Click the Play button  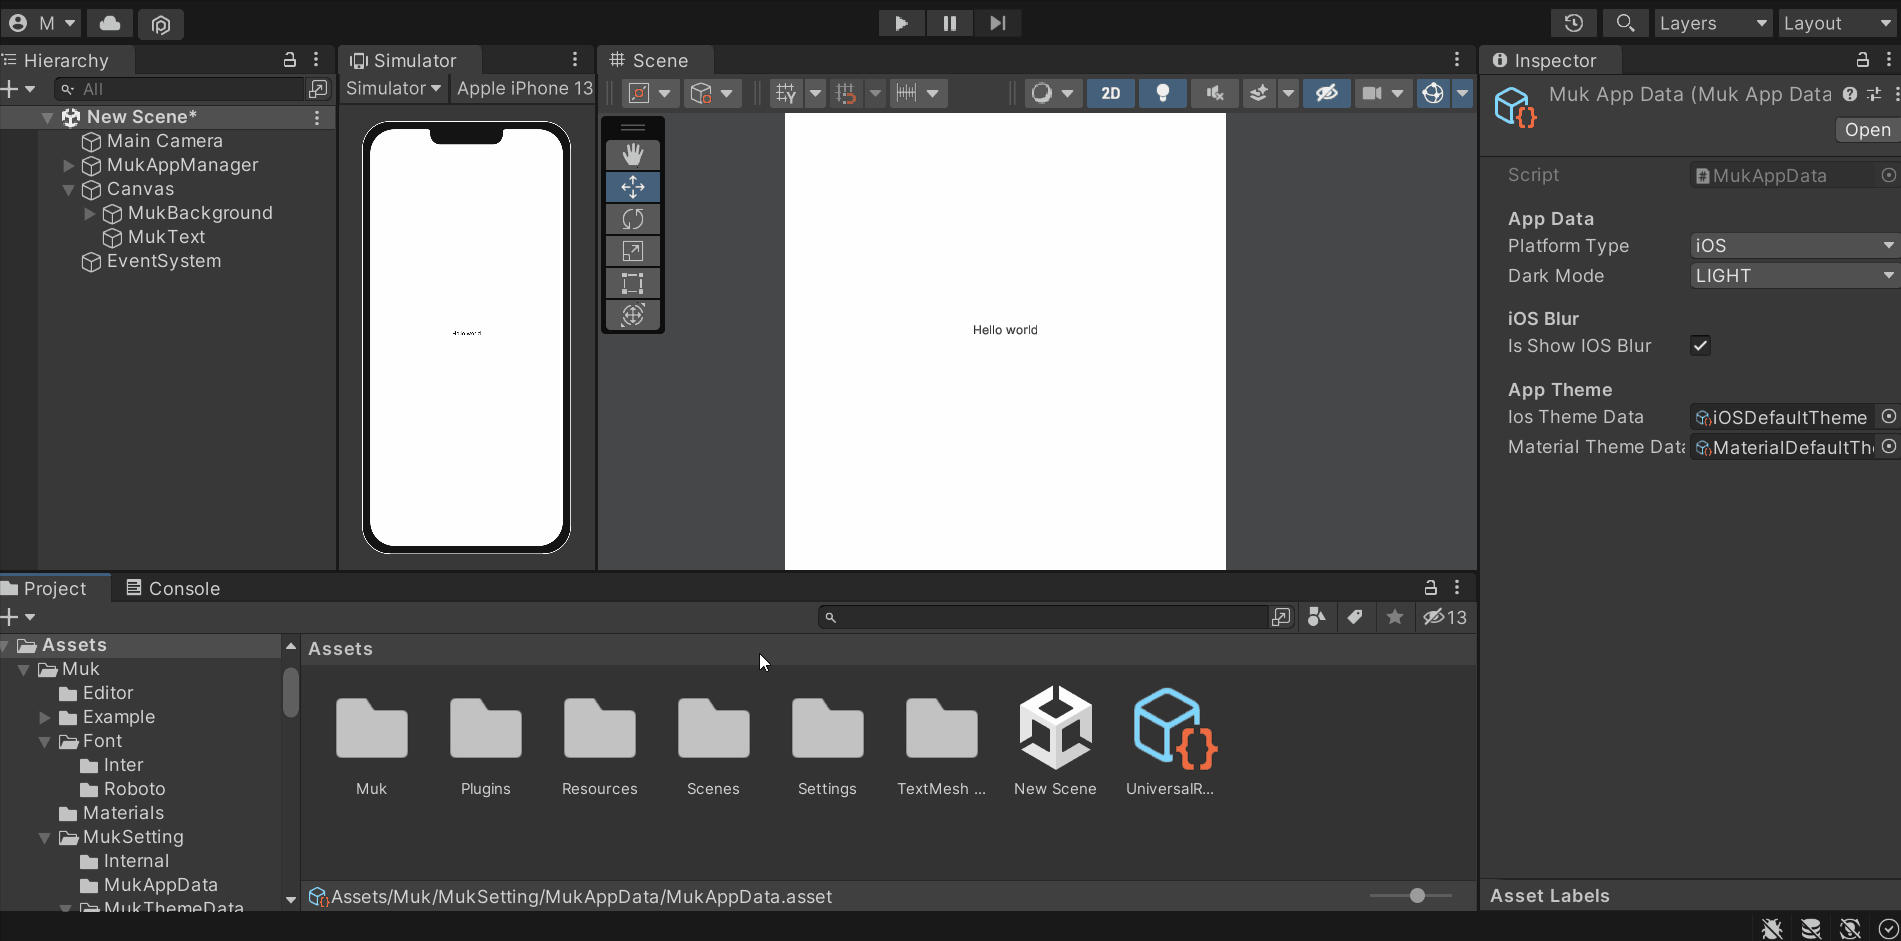click(x=901, y=23)
